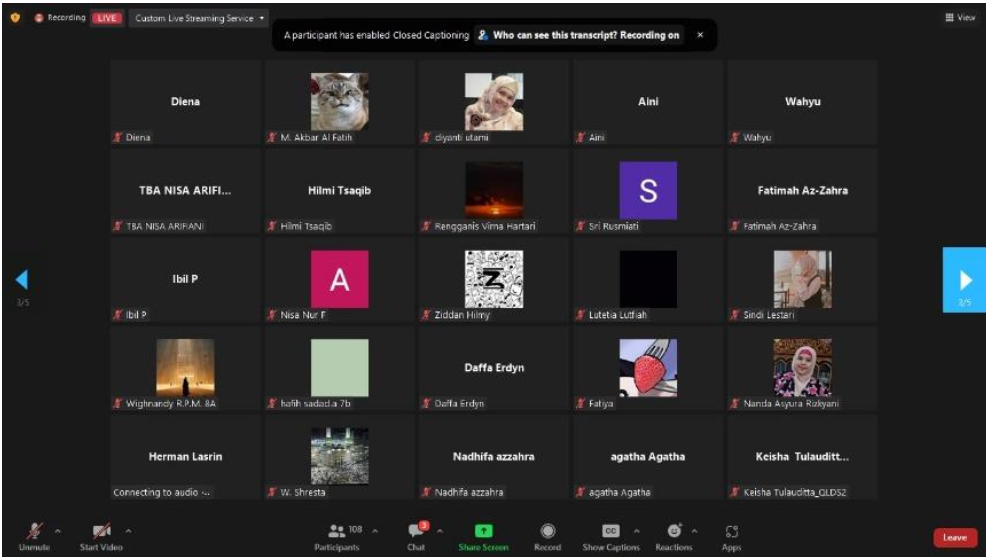Screen dimensions: 988x558
Task: Open the Chat panel icon
Action: click(416, 531)
